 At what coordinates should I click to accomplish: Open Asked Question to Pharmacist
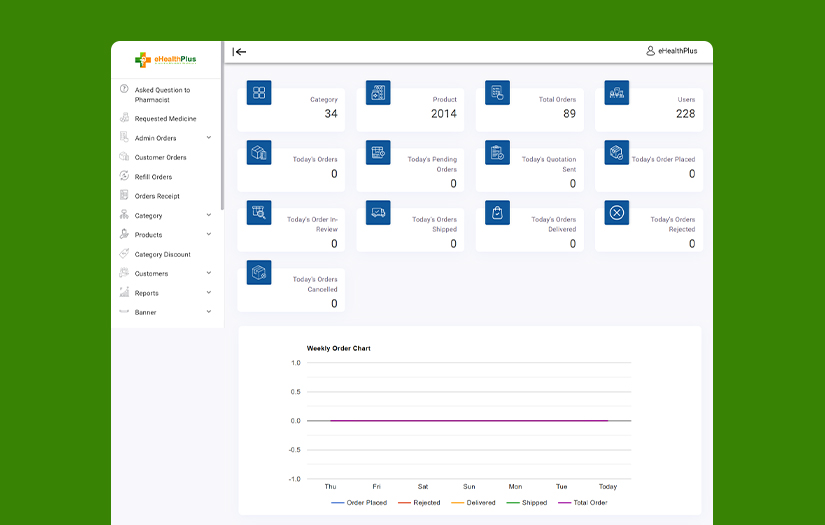pos(162,95)
